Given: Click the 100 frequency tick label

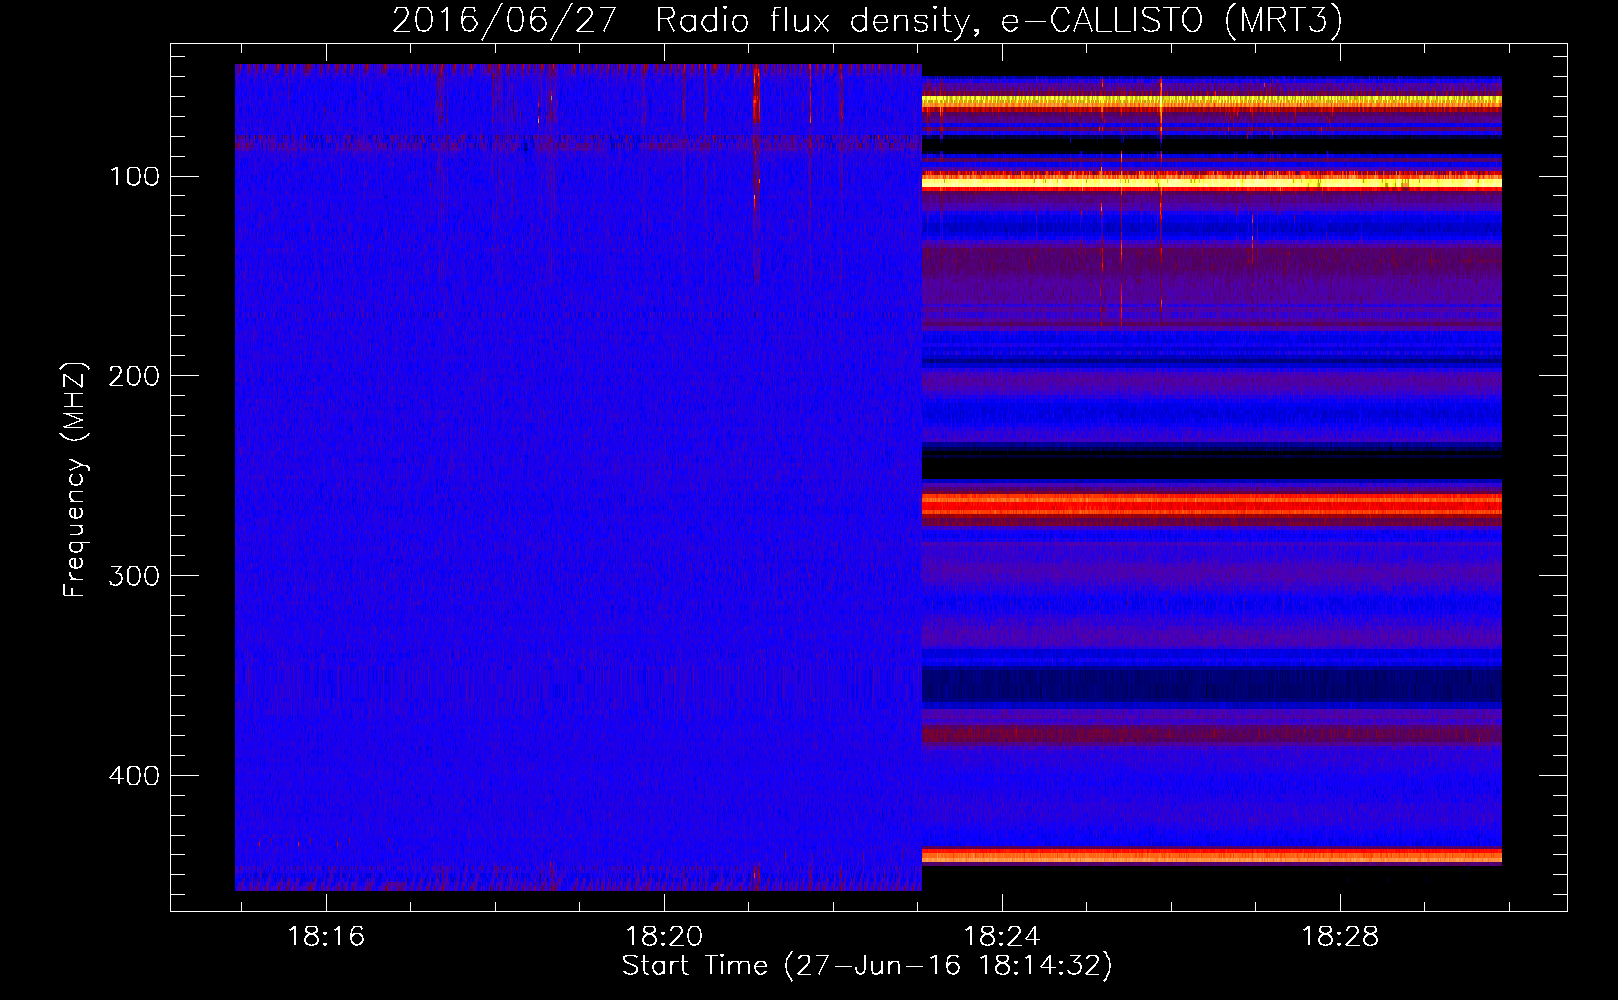Looking at the screenshot, I should (135, 177).
